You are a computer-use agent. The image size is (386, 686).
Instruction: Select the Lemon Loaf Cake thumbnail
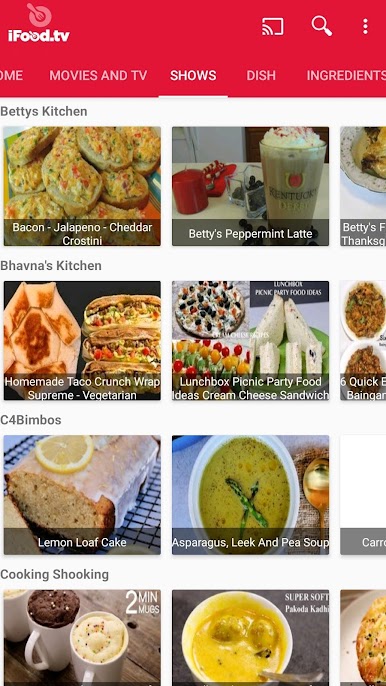(82, 495)
